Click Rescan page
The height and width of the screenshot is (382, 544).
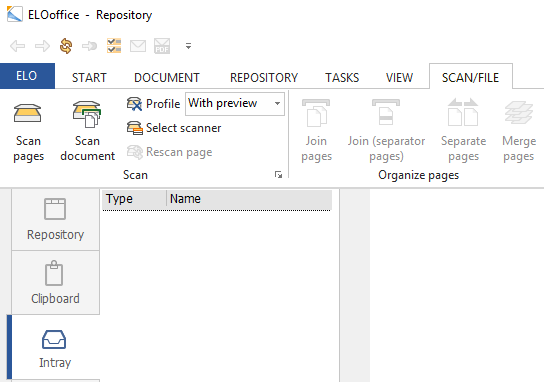(170, 152)
